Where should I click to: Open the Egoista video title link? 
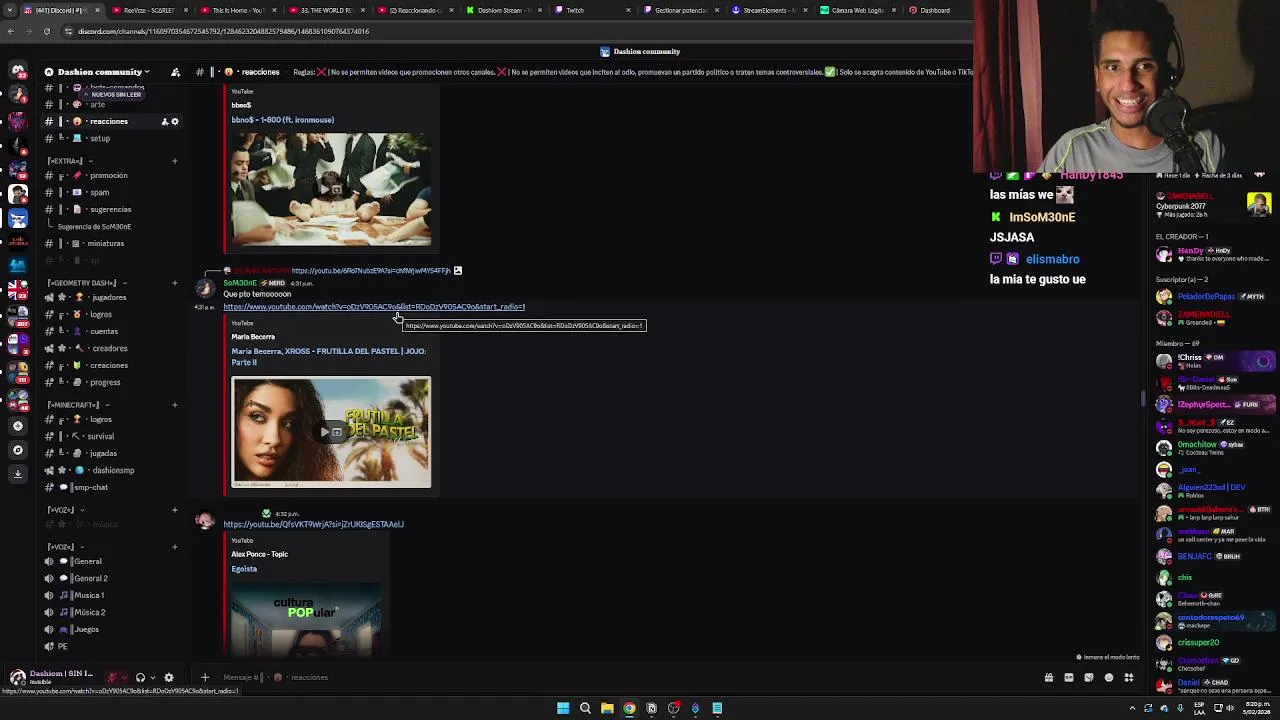(244, 569)
